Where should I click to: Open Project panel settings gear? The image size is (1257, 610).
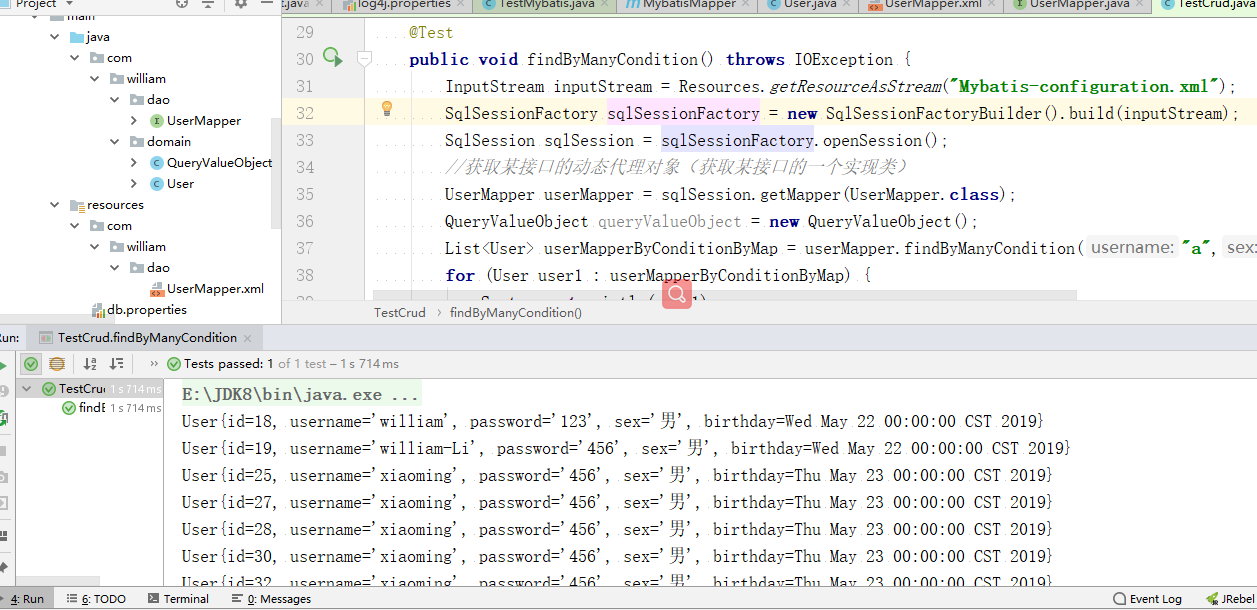[x=241, y=4]
